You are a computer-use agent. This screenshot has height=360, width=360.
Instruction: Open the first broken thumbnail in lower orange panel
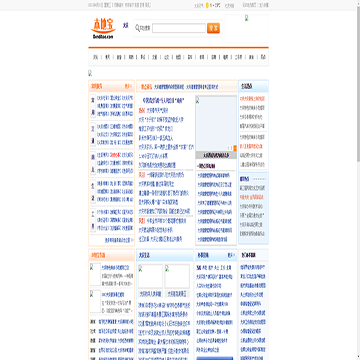pos(95,274)
